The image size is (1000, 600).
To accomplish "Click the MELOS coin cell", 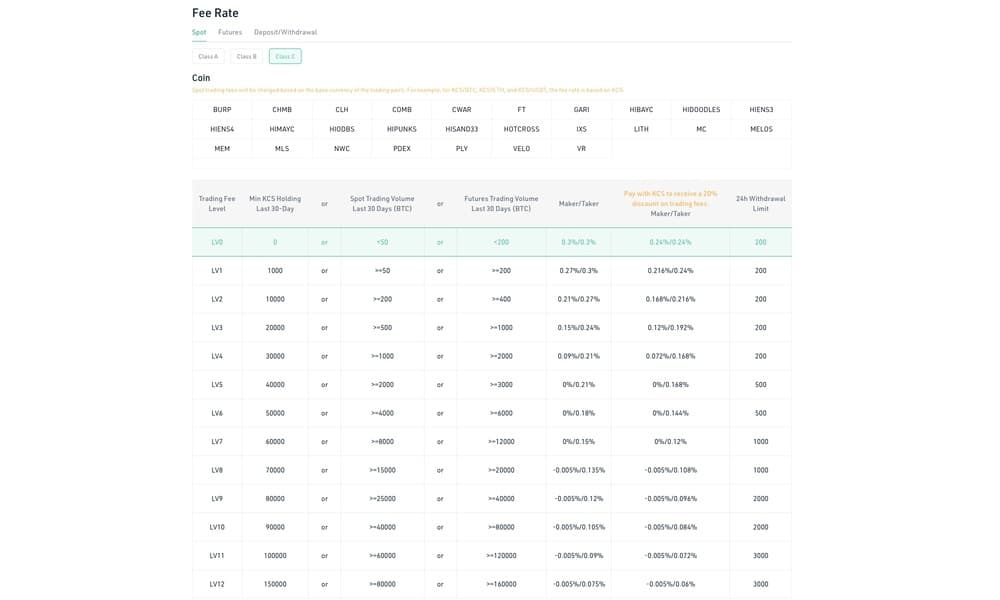I will (761, 129).
